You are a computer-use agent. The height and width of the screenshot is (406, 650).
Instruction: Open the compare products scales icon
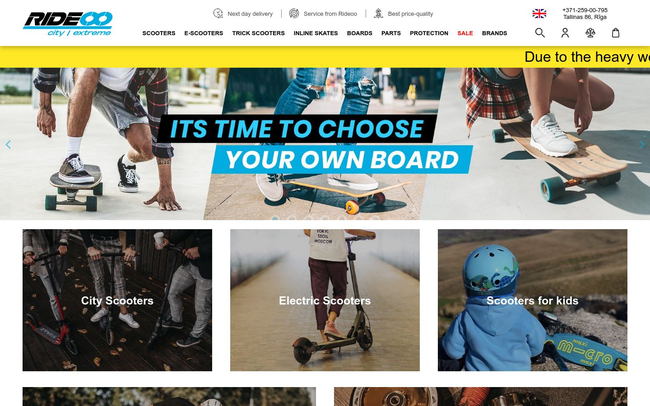tap(590, 33)
